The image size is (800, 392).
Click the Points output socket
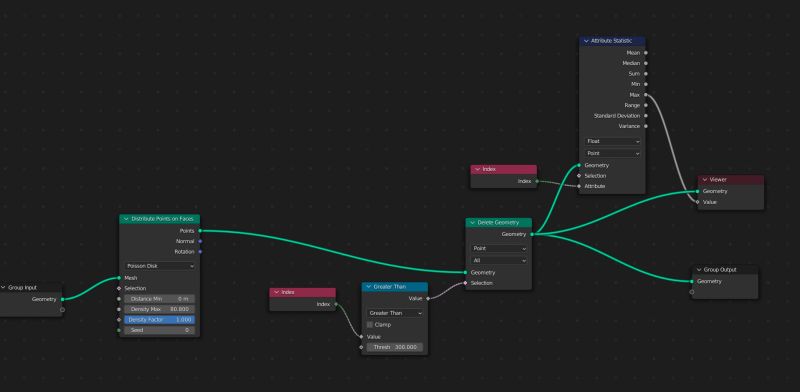pos(200,231)
